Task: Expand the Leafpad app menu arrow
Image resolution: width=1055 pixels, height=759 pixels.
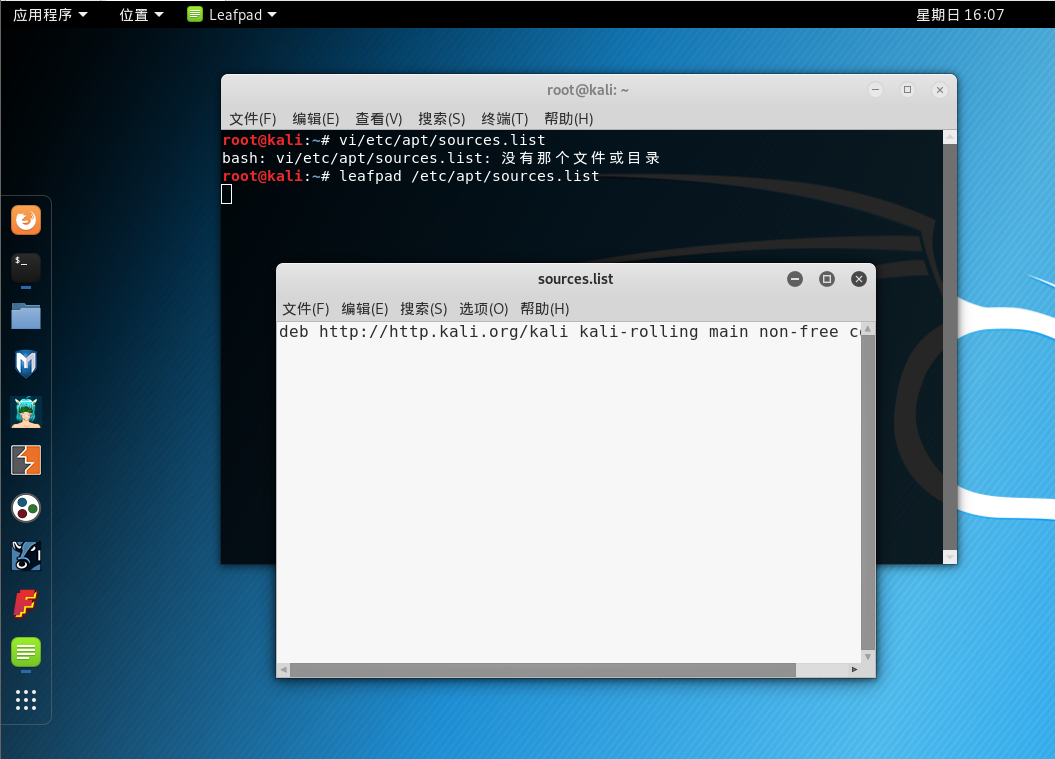Action: [272, 14]
